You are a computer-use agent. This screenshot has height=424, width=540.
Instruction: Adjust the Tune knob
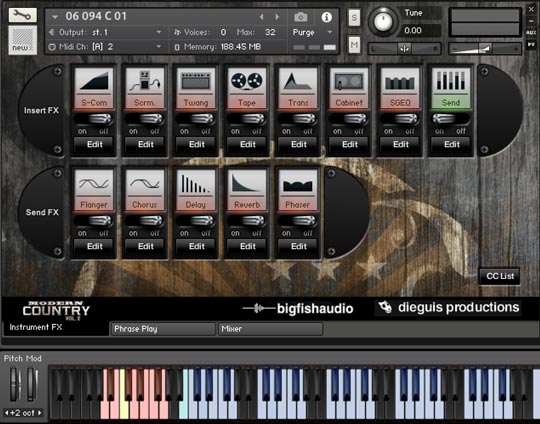(x=383, y=21)
